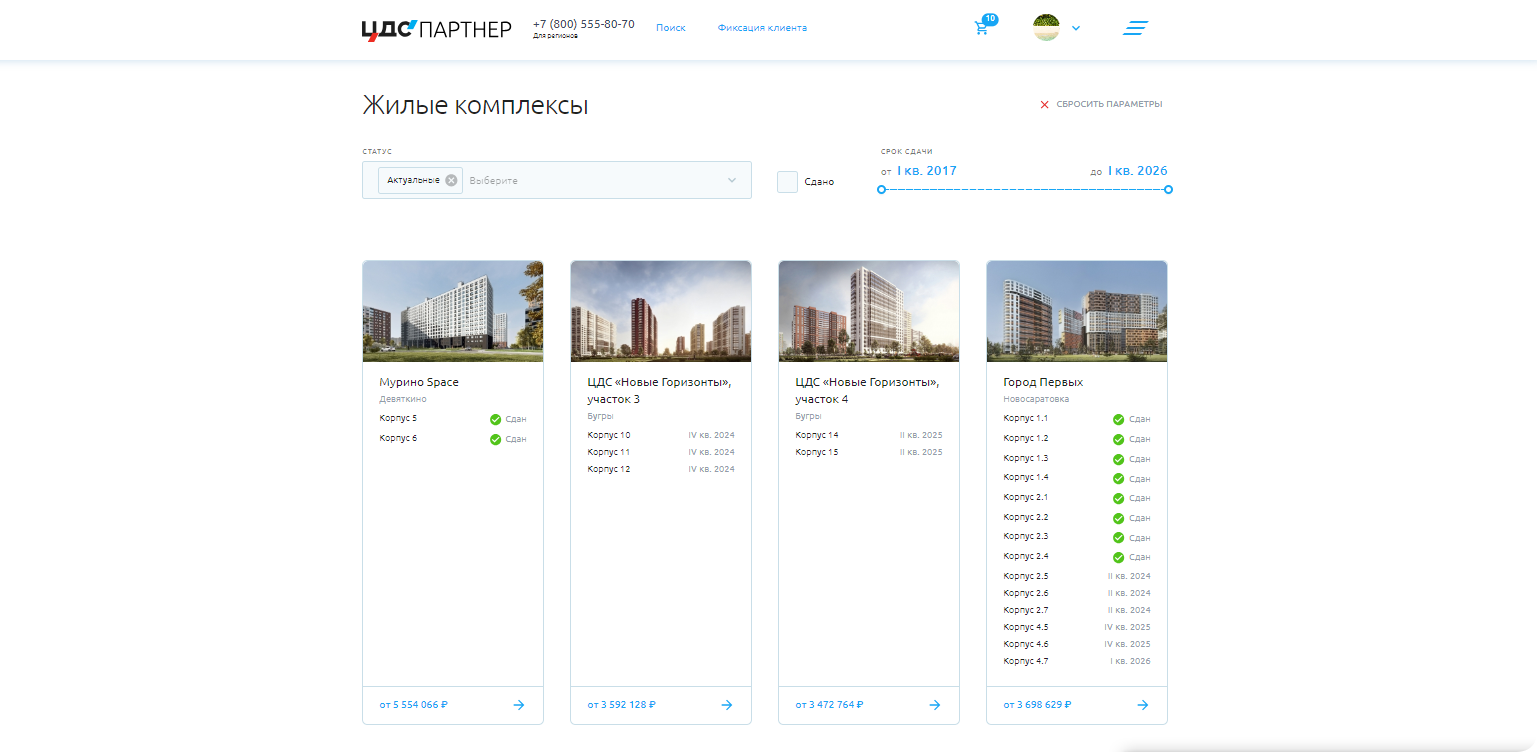Click the green check for Корпус 2.2
Image resolution: width=1537 pixels, height=752 pixels.
point(1119,518)
